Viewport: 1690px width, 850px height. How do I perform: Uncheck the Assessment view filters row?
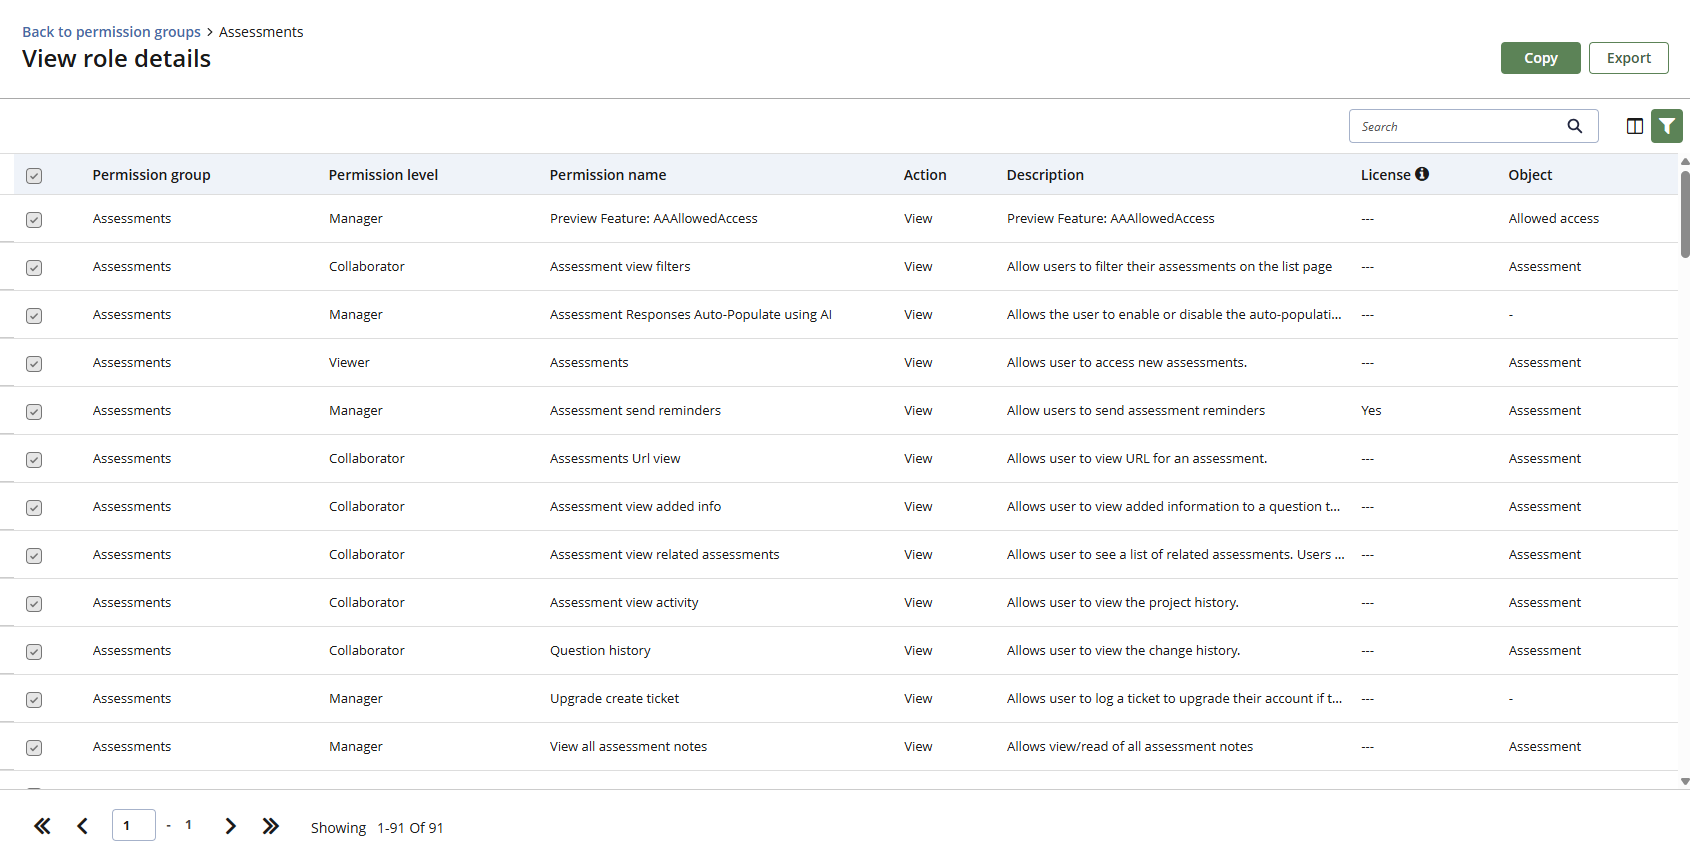[x=34, y=268]
